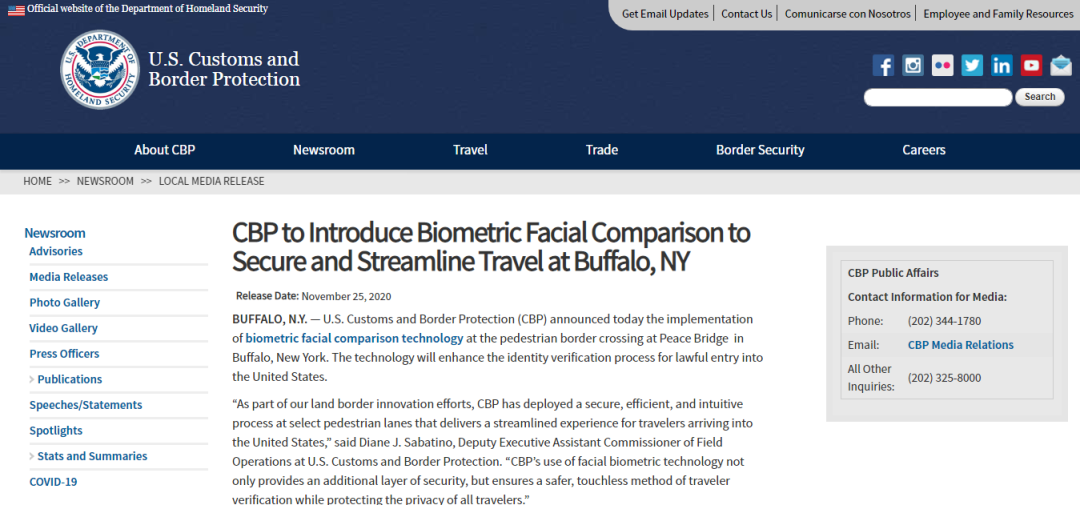Screen dimensions: 1080x505
Task: Open the Careers navigation menu
Action: (x=924, y=150)
